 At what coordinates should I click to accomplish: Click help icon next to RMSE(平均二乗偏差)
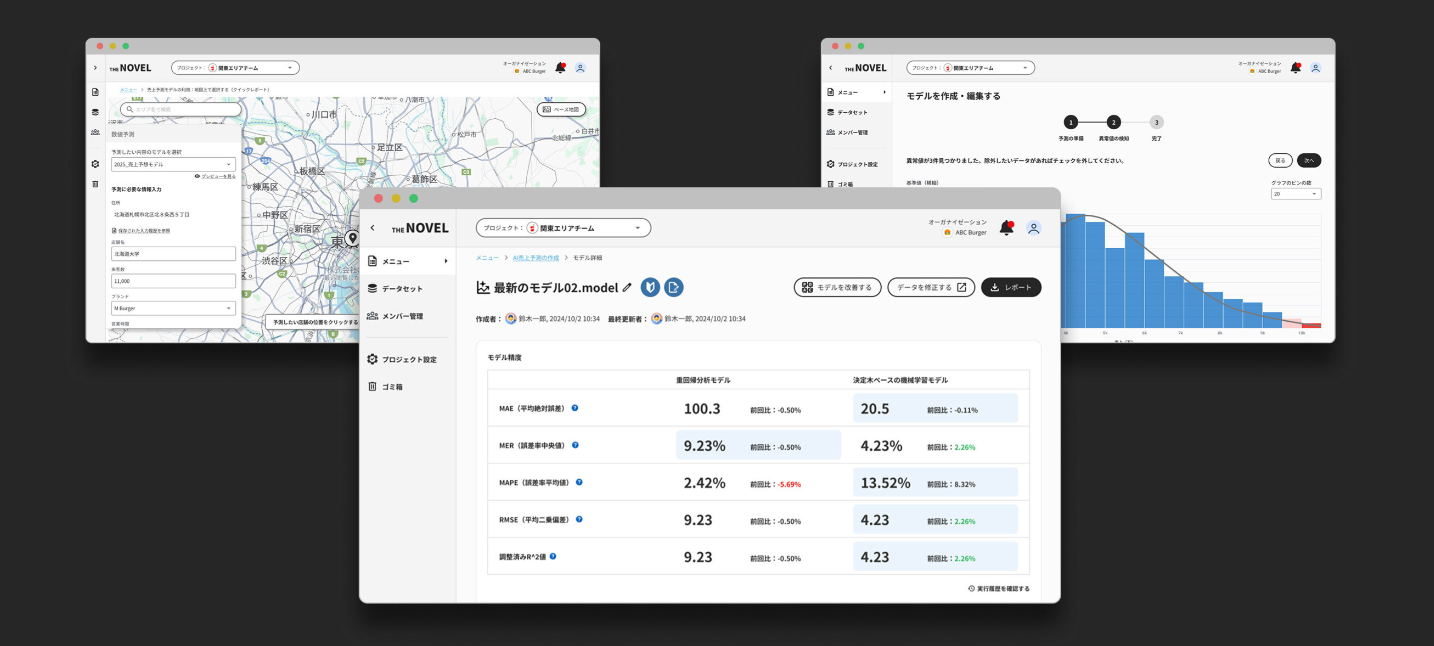[579, 519]
